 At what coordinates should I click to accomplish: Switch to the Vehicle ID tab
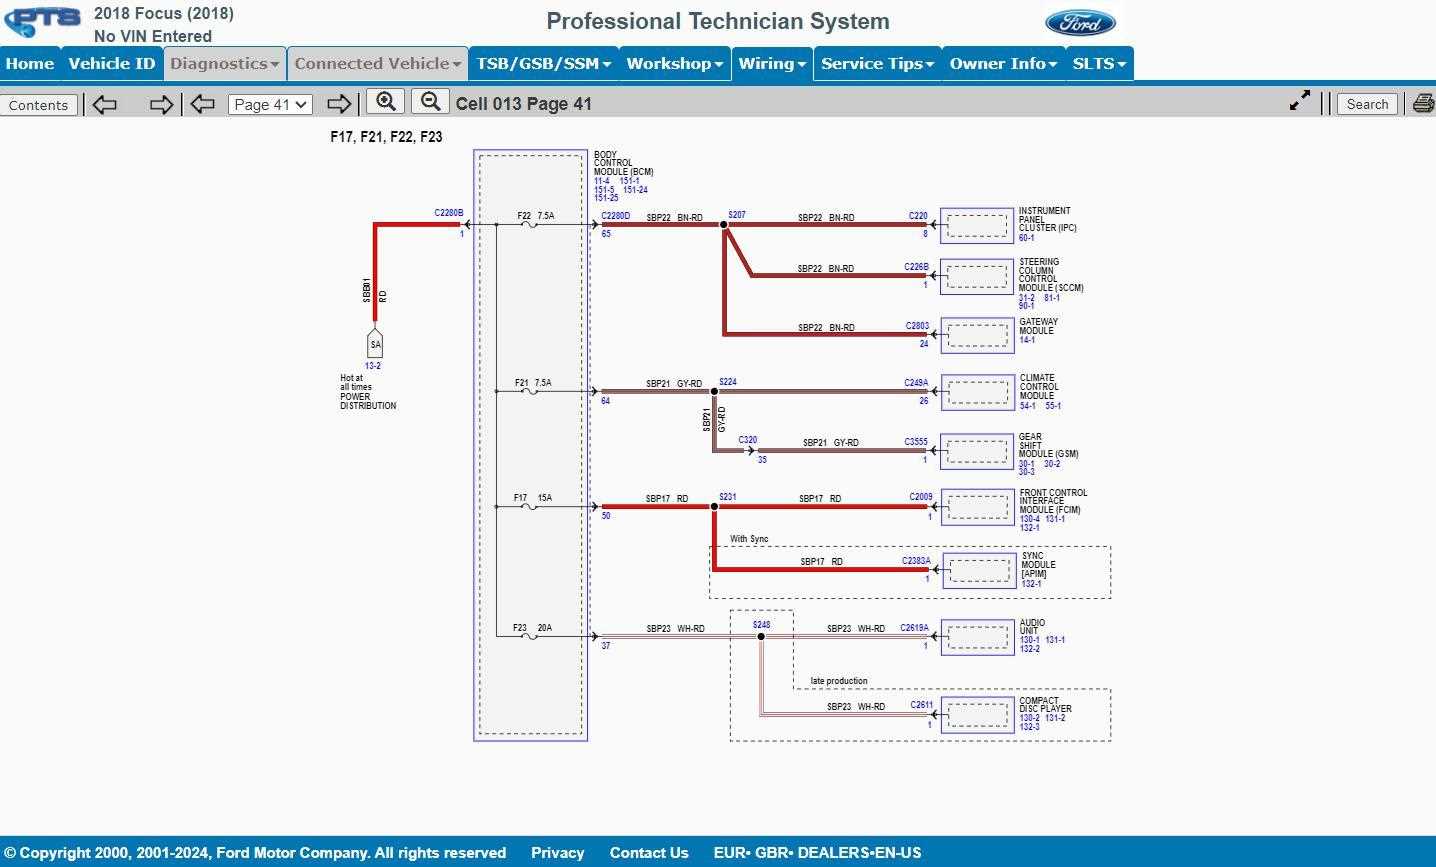coord(111,63)
